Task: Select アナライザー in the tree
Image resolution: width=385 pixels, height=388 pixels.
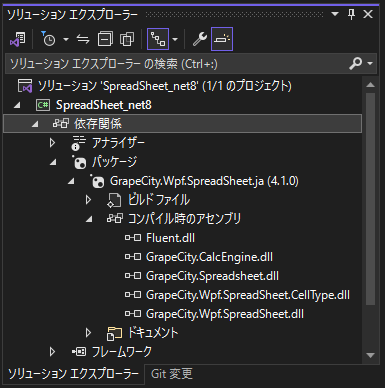Action: [x=118, y=143]
